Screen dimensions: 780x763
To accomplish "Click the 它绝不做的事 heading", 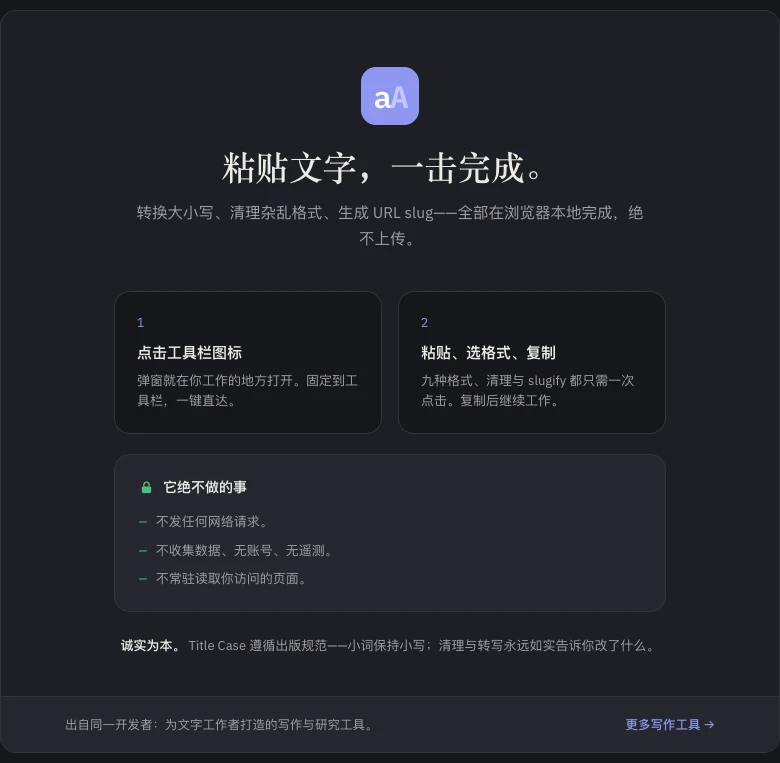I will [205, 487].
